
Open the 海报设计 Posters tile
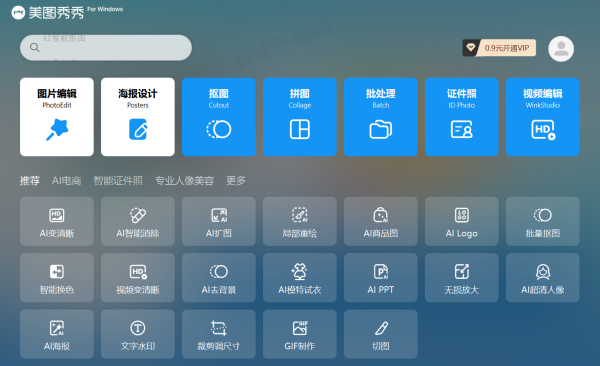[x=138, y=117]
